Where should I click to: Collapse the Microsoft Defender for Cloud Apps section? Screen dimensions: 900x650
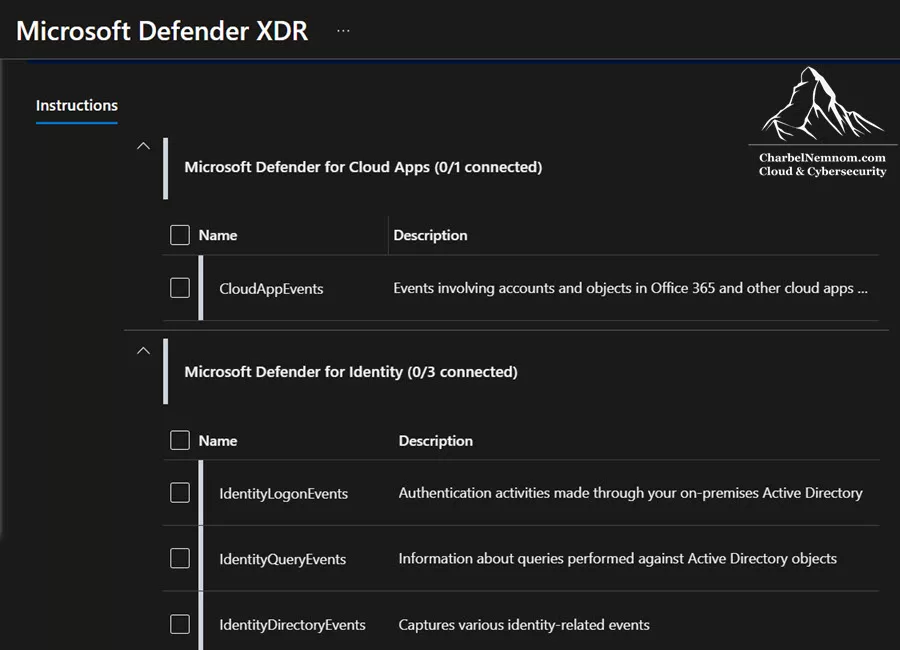click(143, 146)
